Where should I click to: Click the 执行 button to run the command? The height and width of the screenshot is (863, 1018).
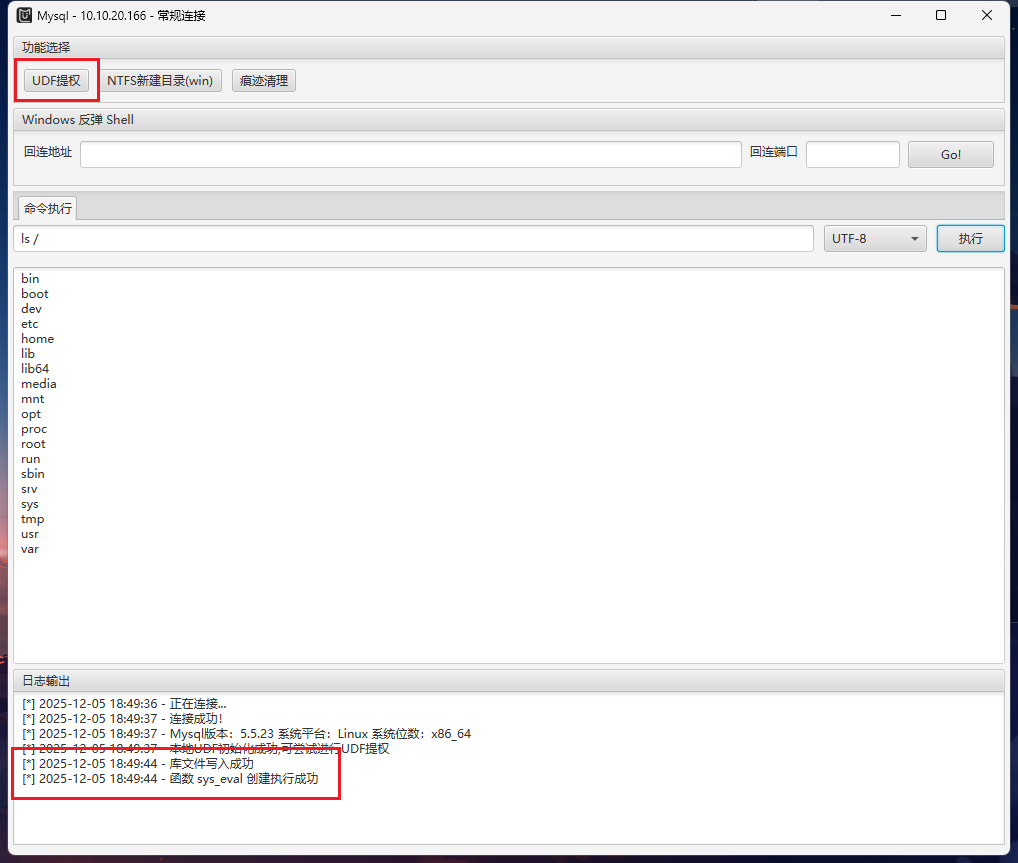click(969, 239)
